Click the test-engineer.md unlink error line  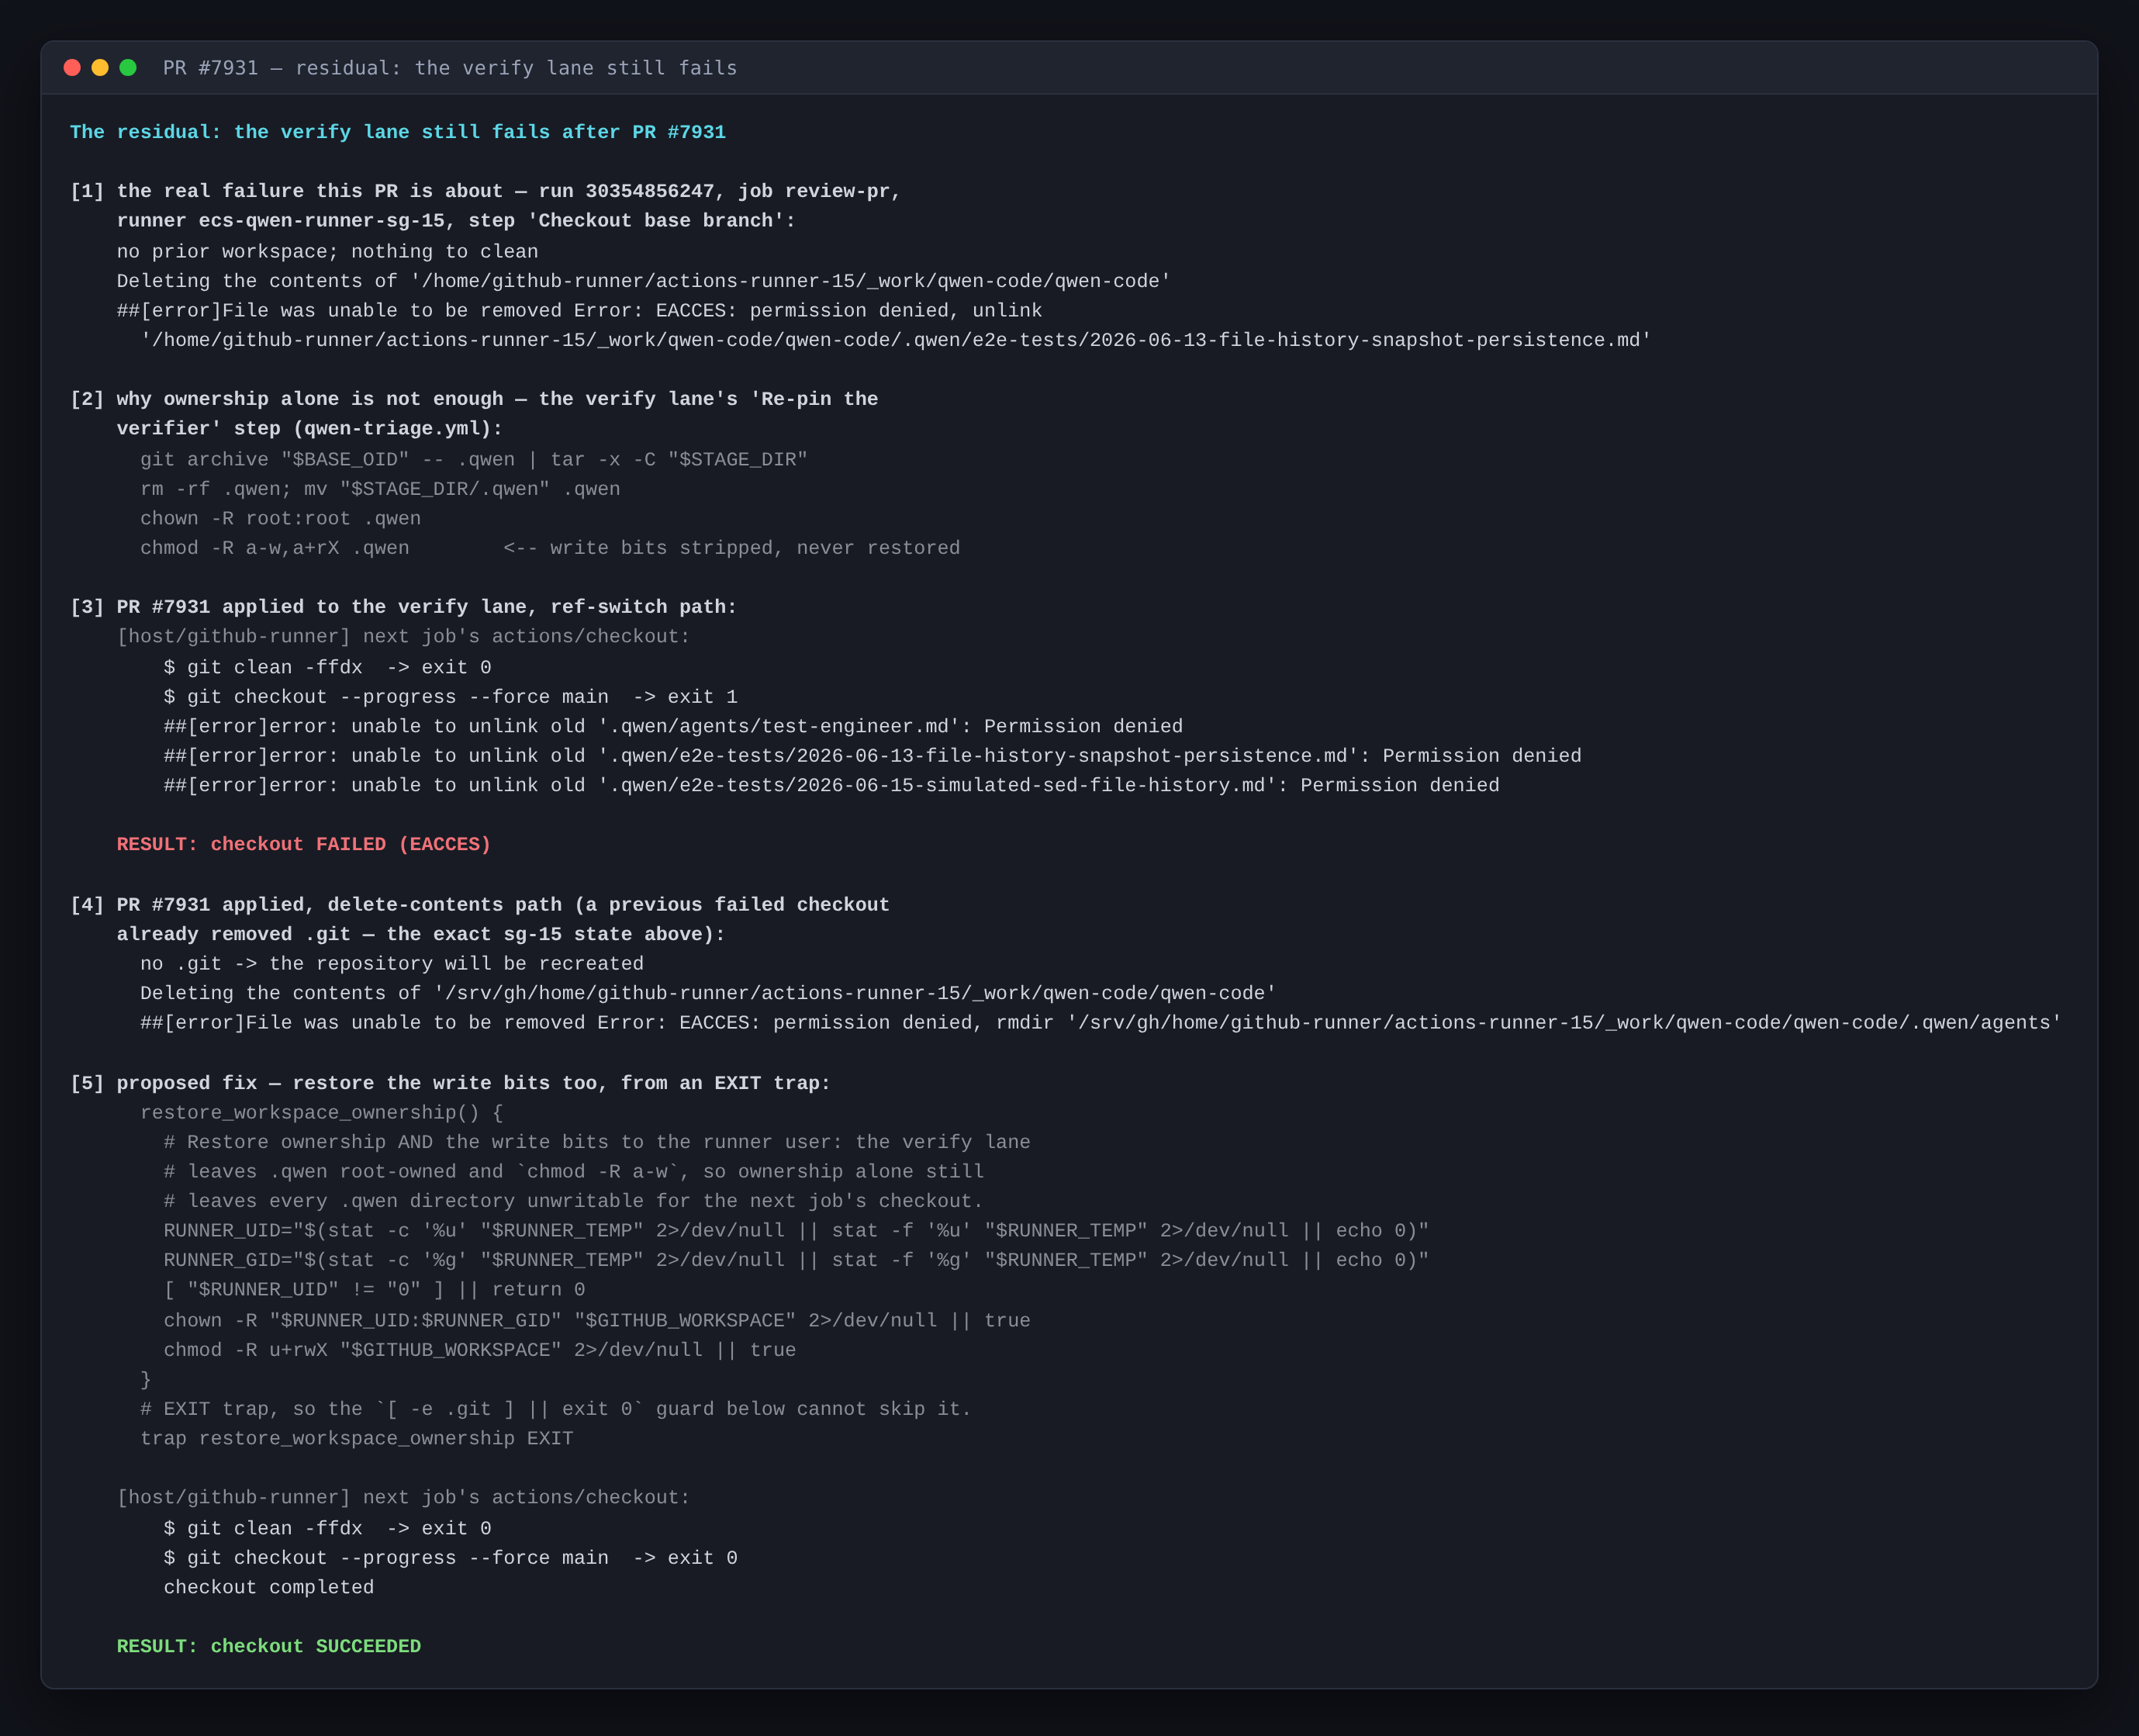(673, 726)
